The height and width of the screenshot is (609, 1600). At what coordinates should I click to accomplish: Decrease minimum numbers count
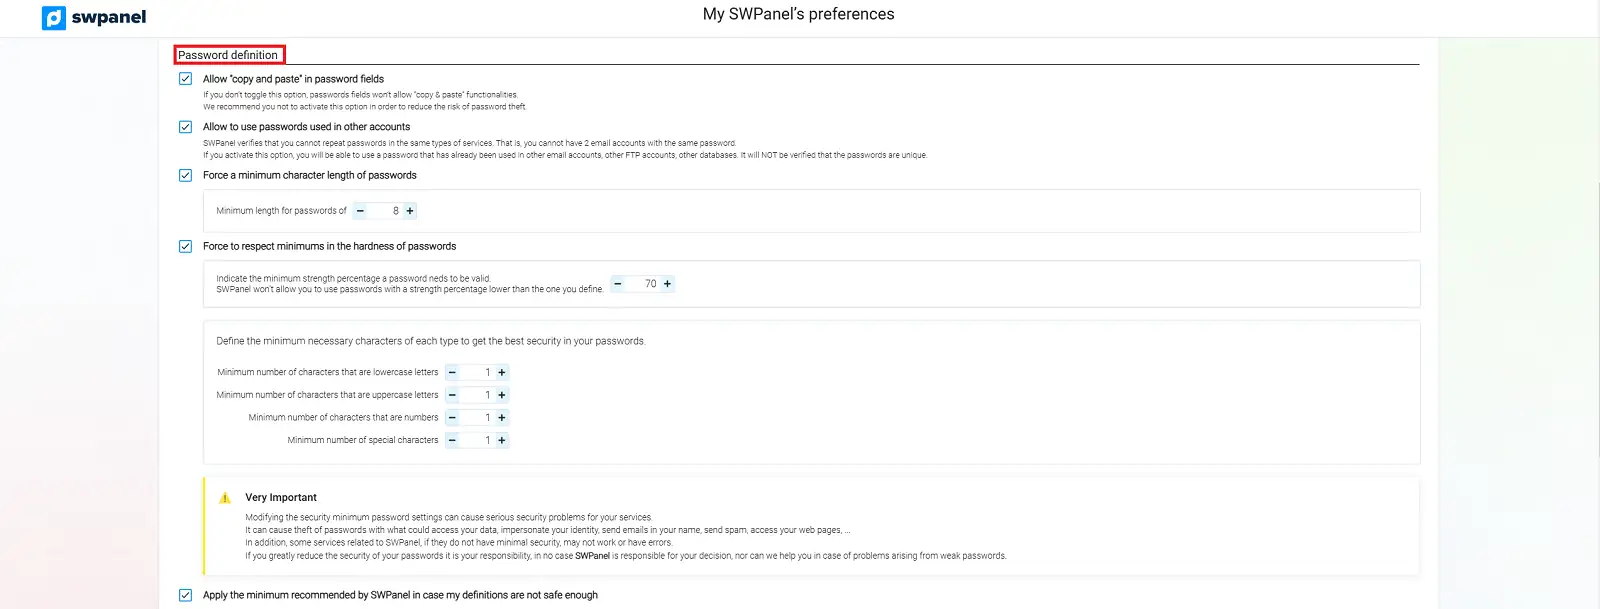[x=452, y=418]
